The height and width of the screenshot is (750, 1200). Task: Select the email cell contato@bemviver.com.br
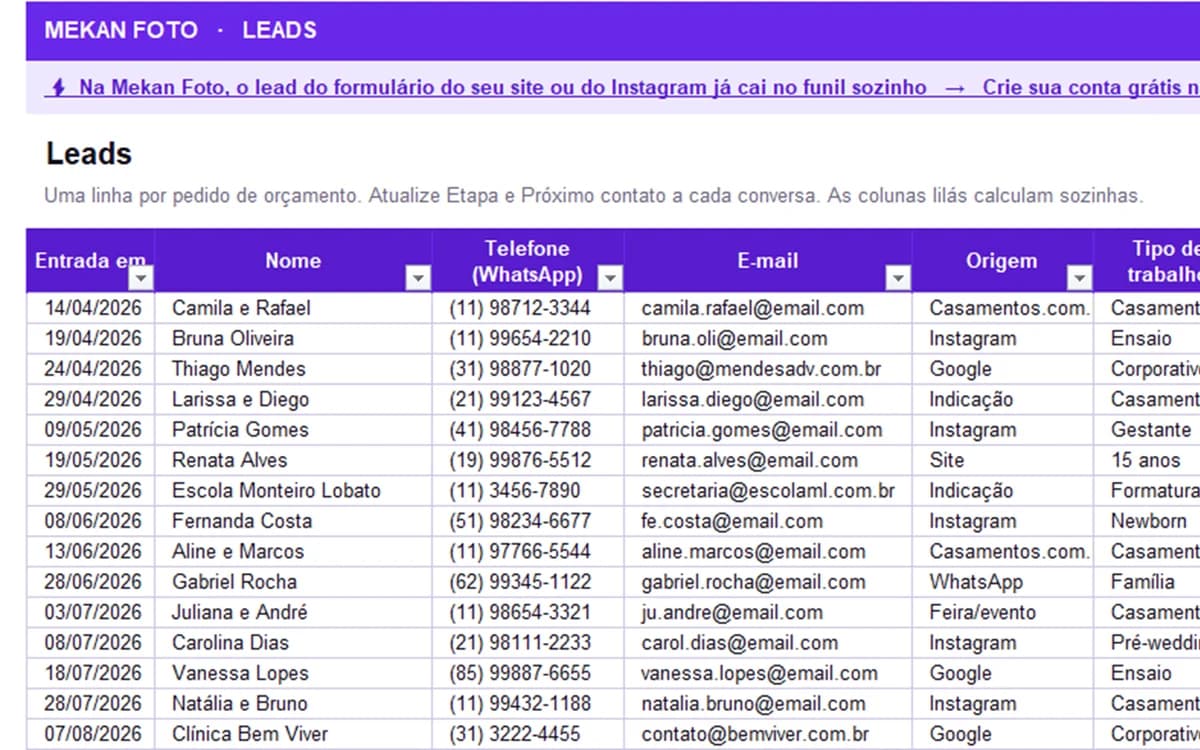click(767, 734)
